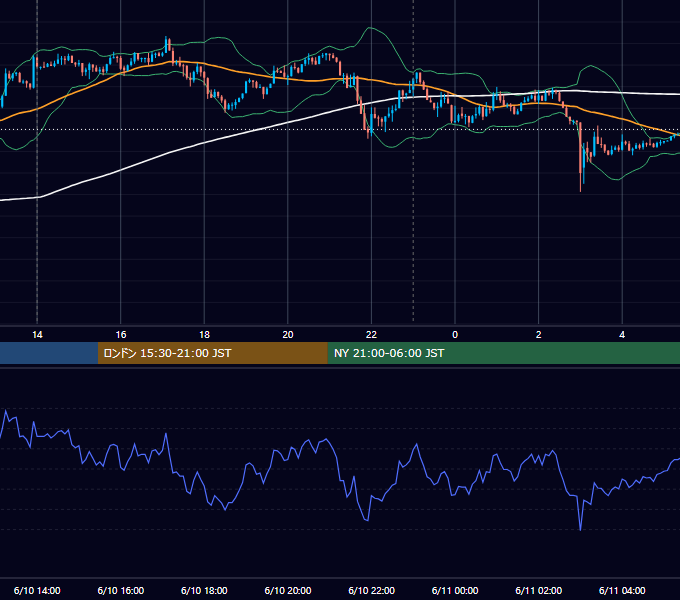Click the 0 hour label on price chart
This screenshot has width=680, height=600.
tap(455, 335)
